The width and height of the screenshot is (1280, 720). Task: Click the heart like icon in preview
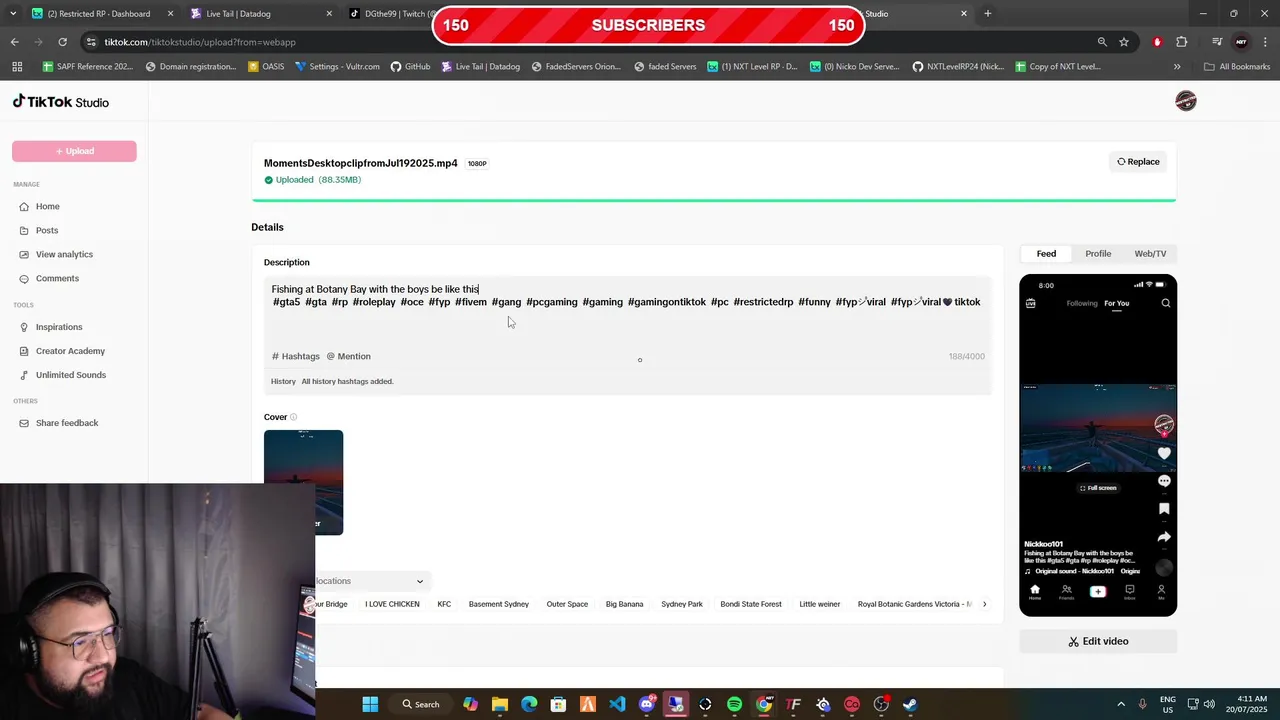pyautogui.click(x=1164, y=453)
